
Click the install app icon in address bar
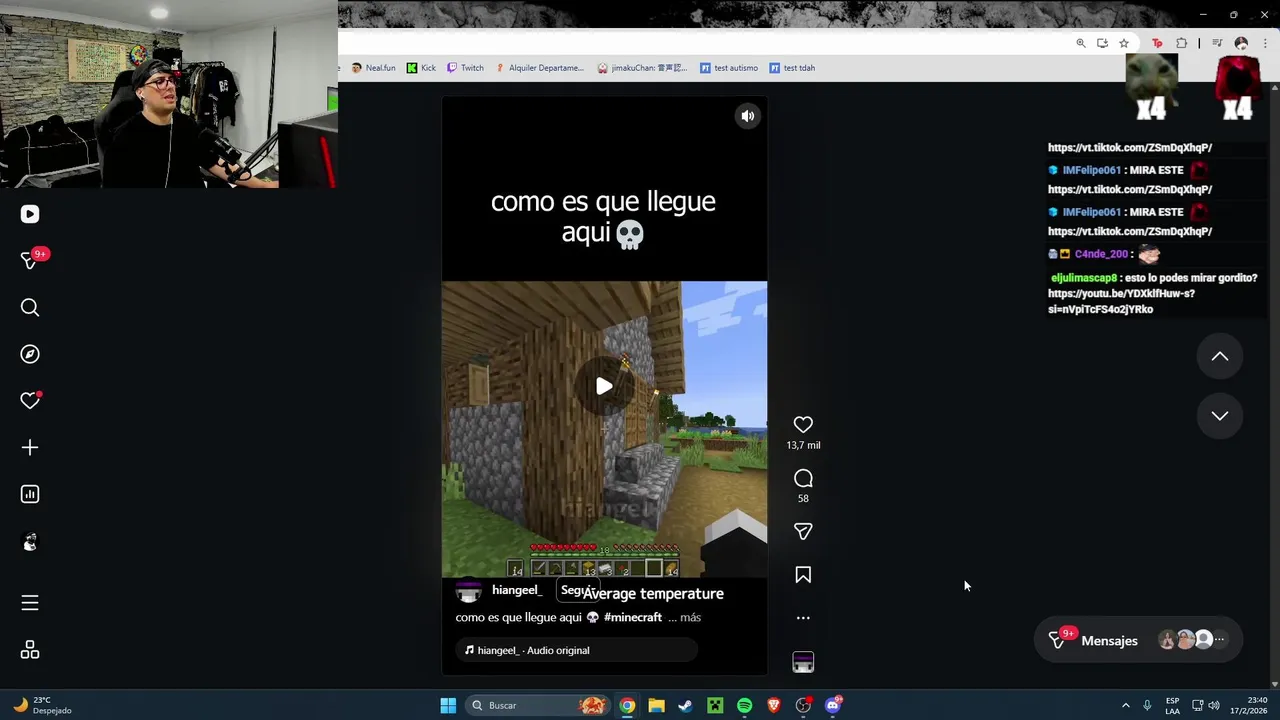point(1102,43)
